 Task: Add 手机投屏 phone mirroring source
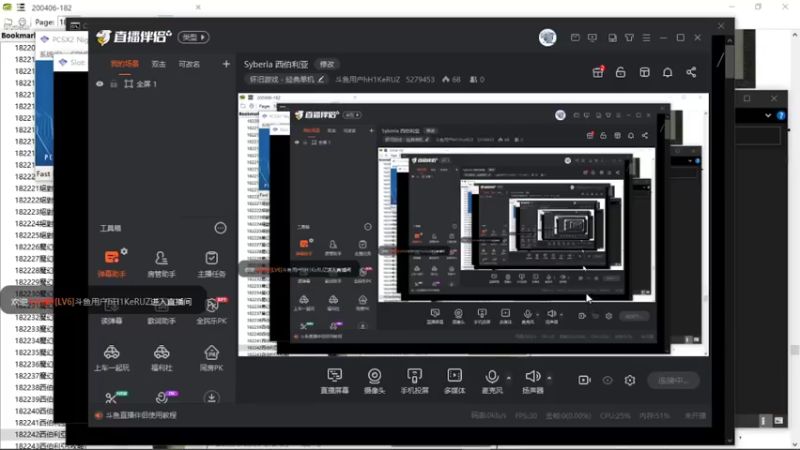[414, 381]
